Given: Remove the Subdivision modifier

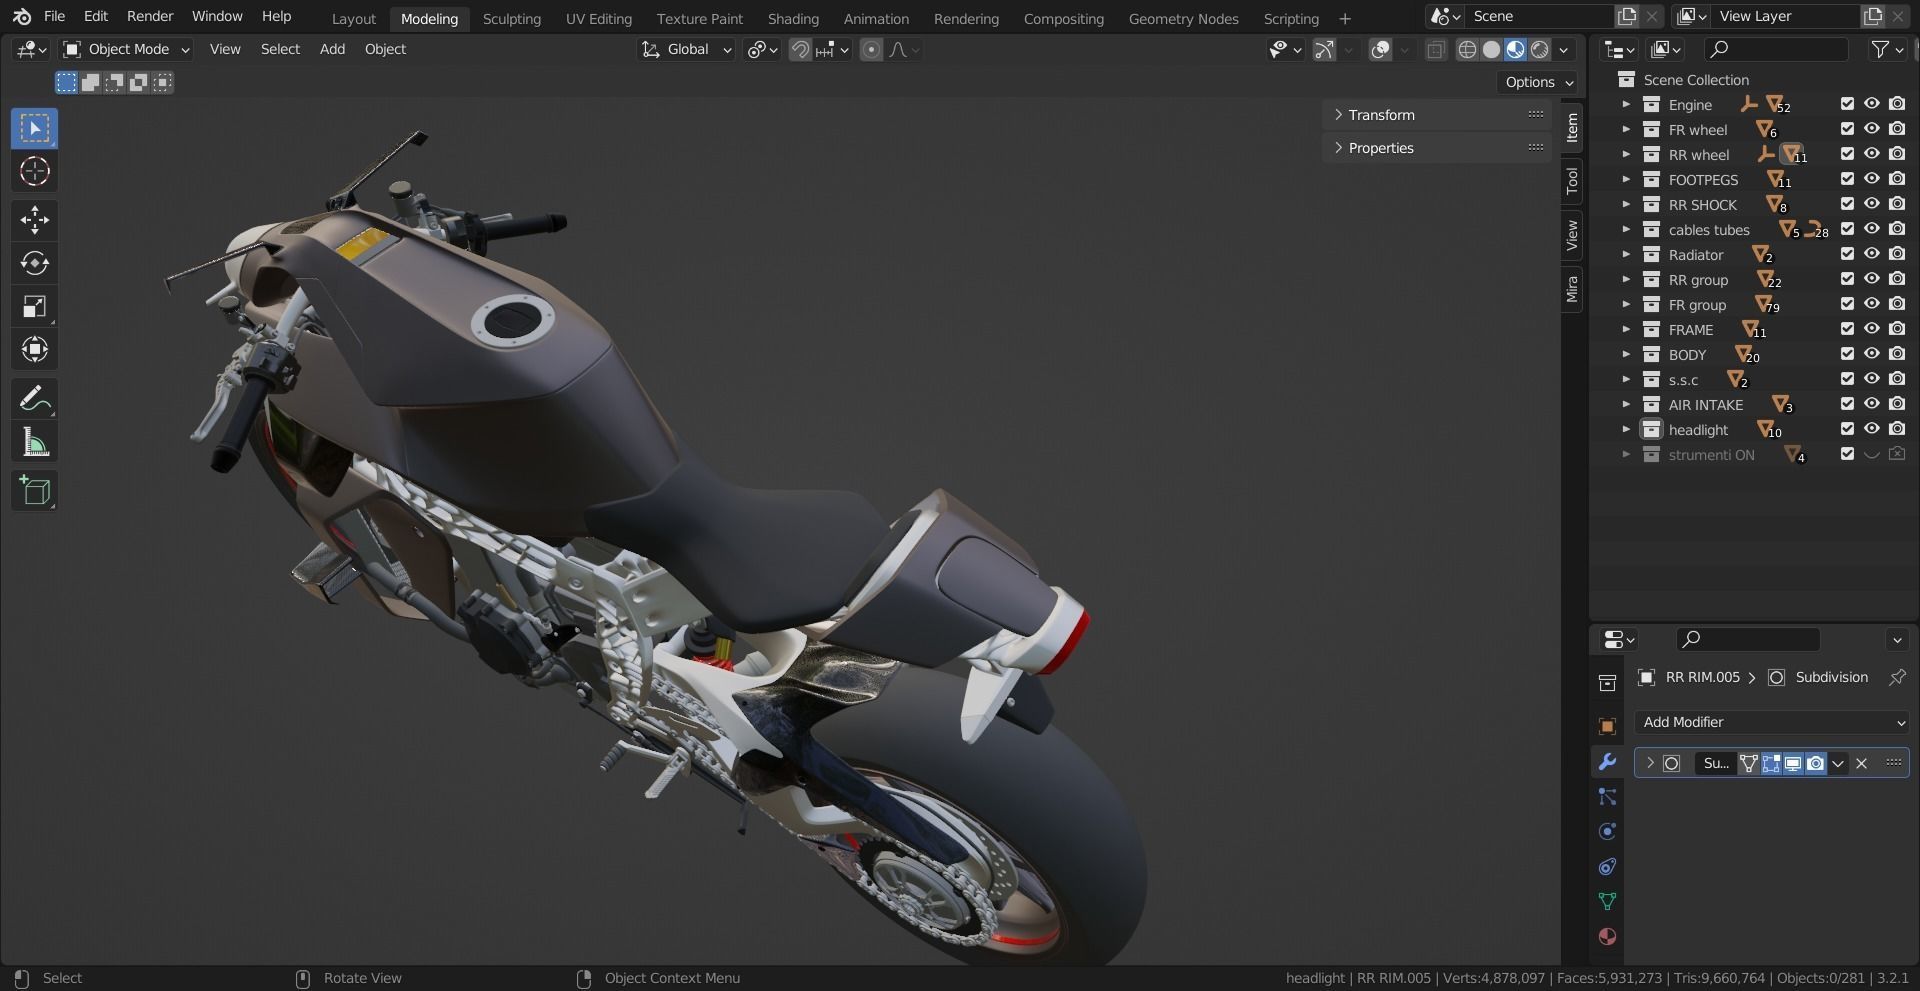Looking at the screenshot, I should pyautogui.click(x=1861, y=763).
